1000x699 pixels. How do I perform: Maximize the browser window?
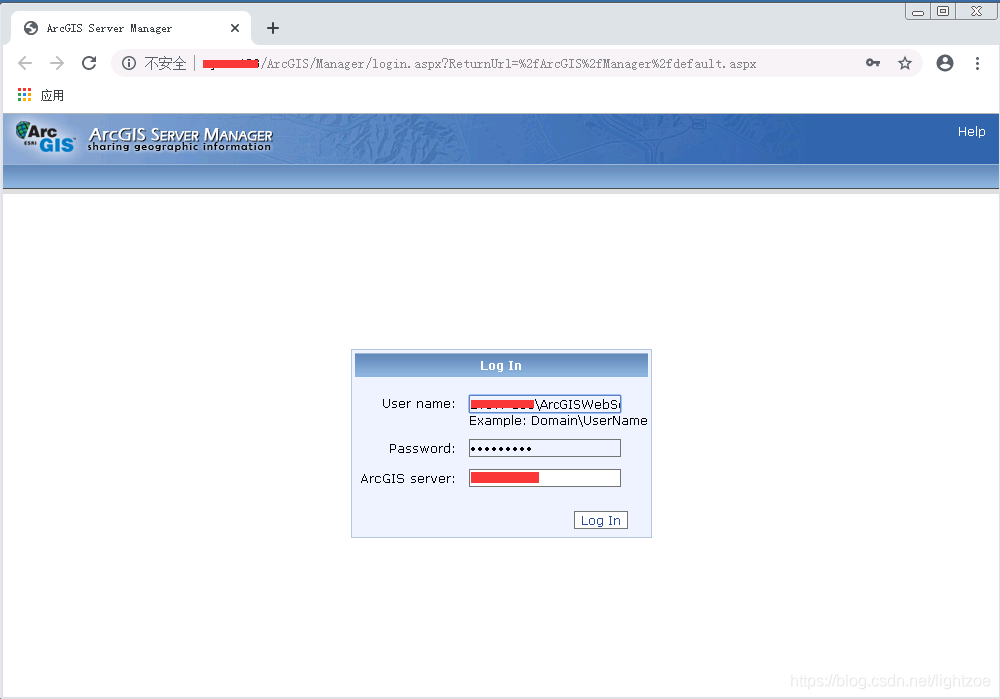943,11
